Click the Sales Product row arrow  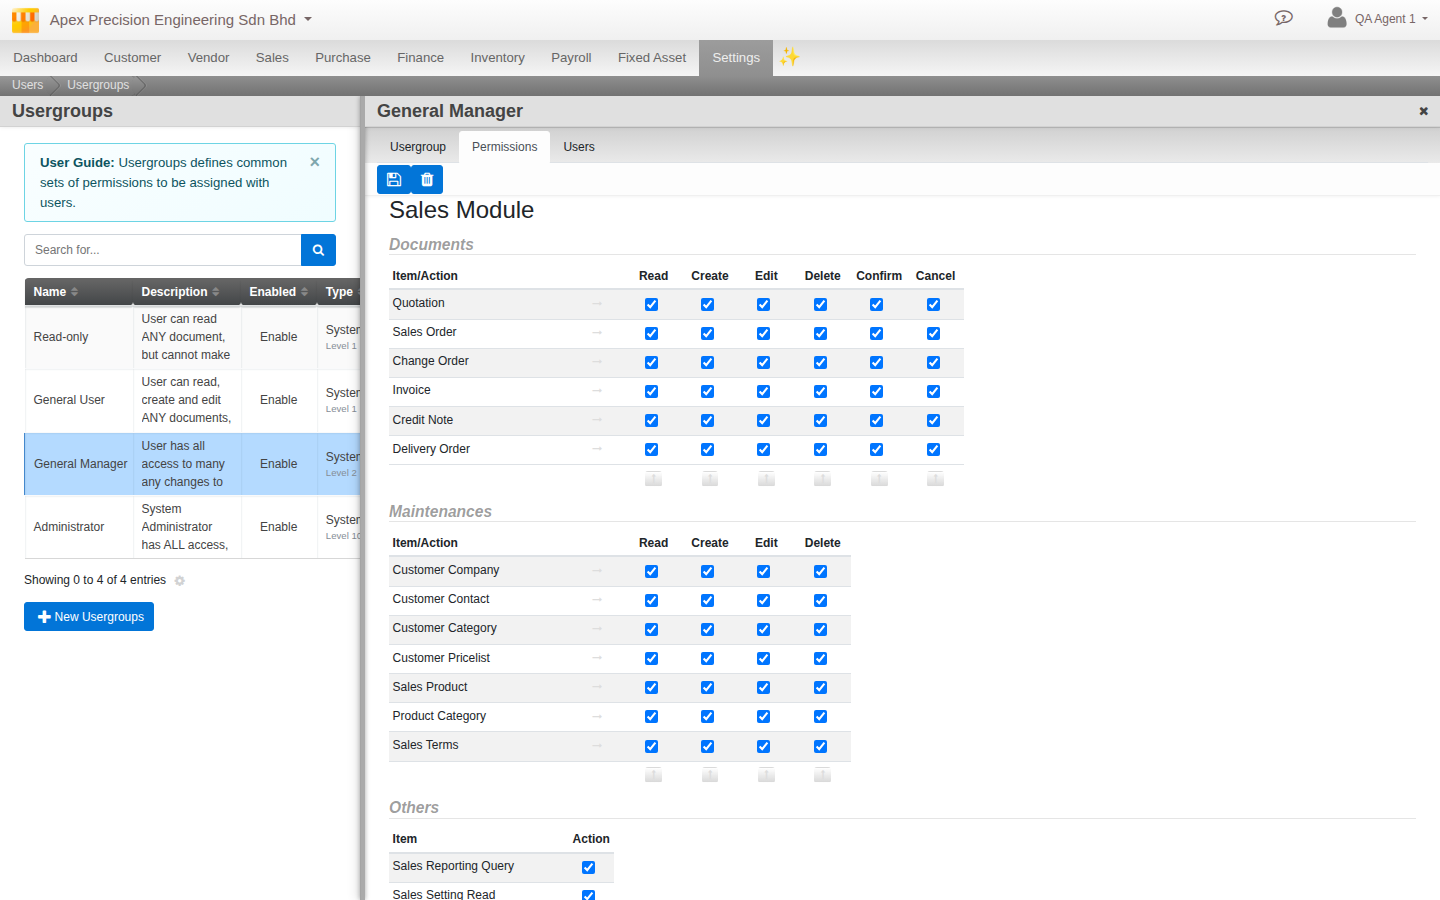coord(597,687)
